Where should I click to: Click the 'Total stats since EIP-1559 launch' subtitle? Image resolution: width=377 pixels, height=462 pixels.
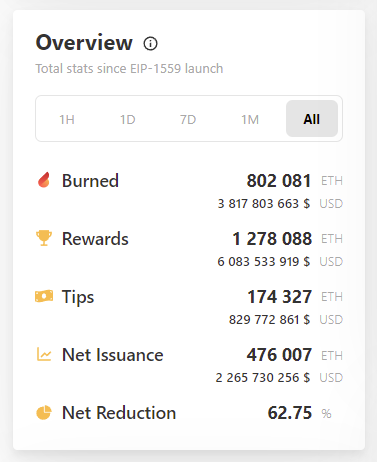click(129, 69)
